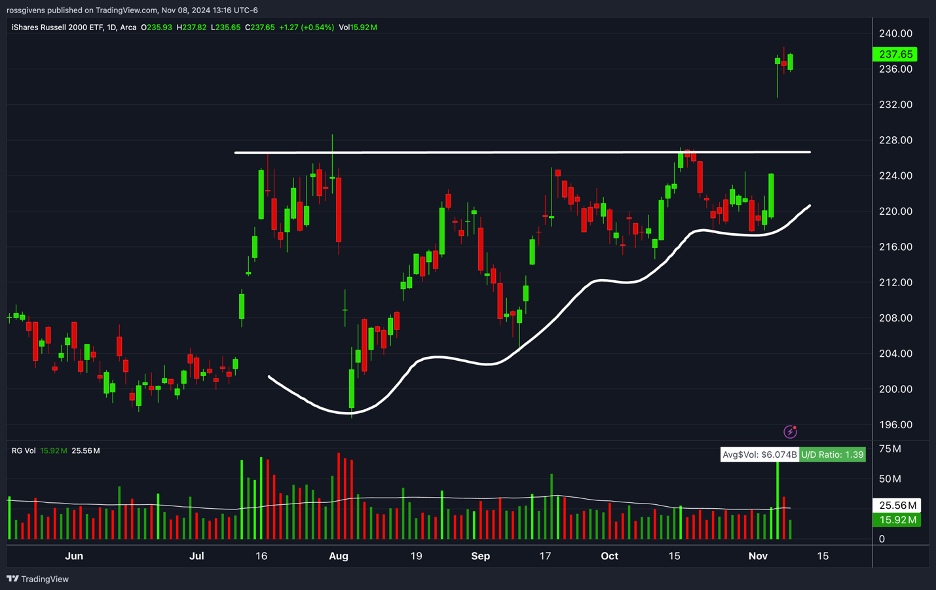Screen dimensions: 936x590
Task: Select the low value L235.65
Action: [226, 27]
